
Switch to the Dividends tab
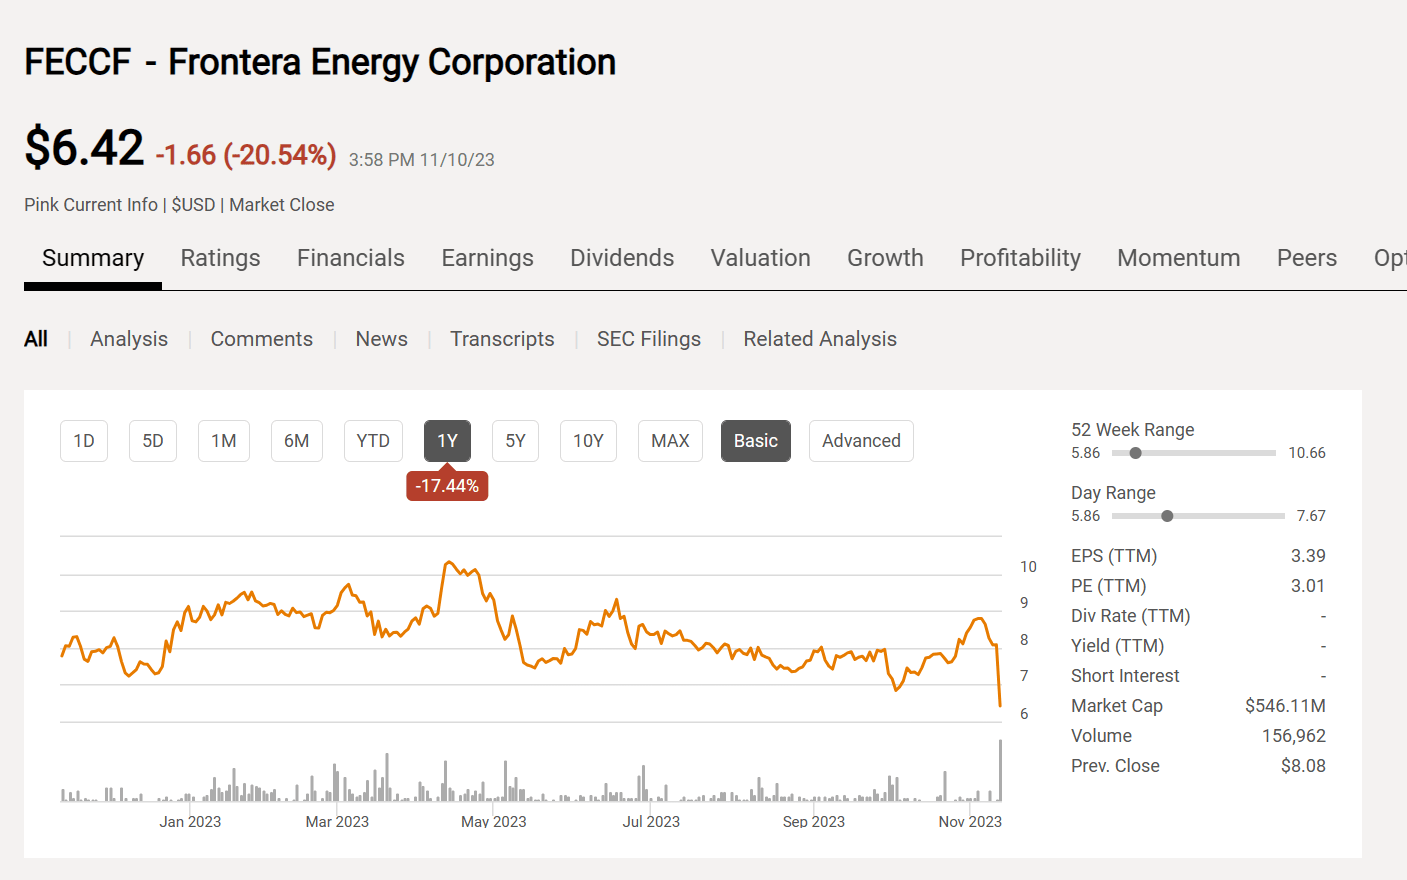pos(622,258)
